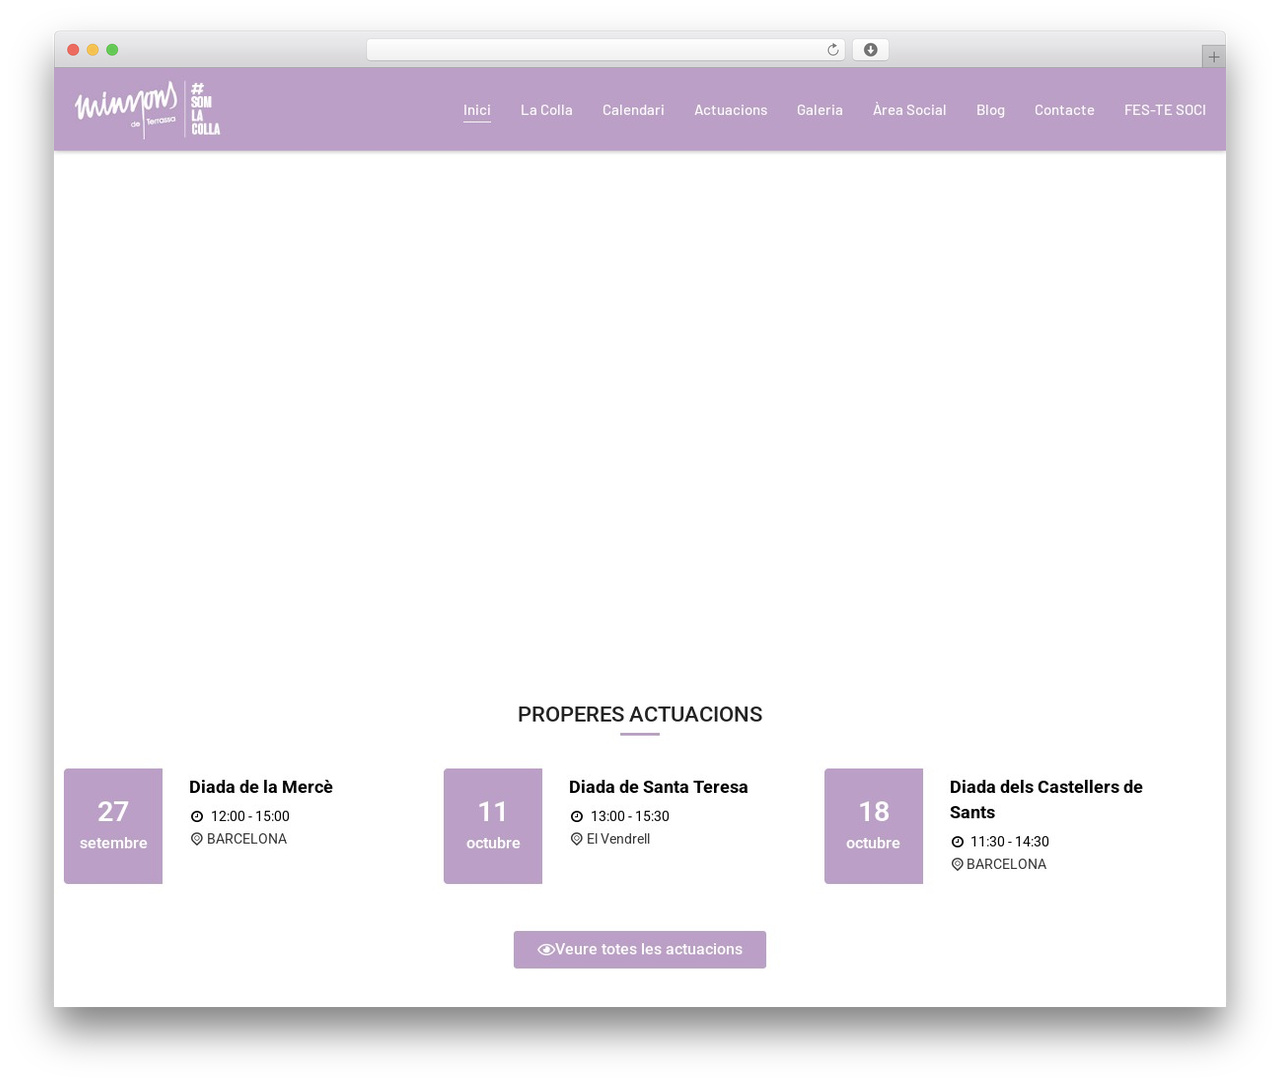Close the browser window with red button
Image resolution: width=1280 pixels, height=1084 pixels.
tap(73, 50)
